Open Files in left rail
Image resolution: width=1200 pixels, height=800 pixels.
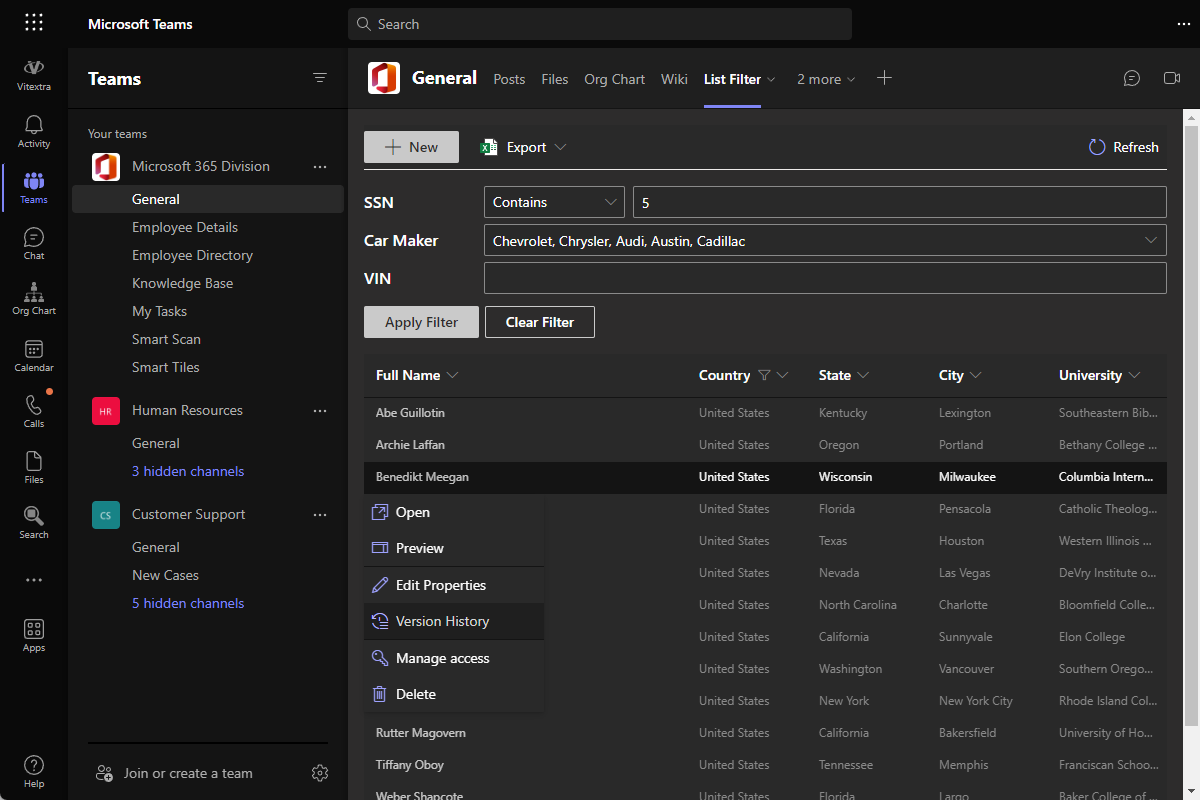coord(34,466)
